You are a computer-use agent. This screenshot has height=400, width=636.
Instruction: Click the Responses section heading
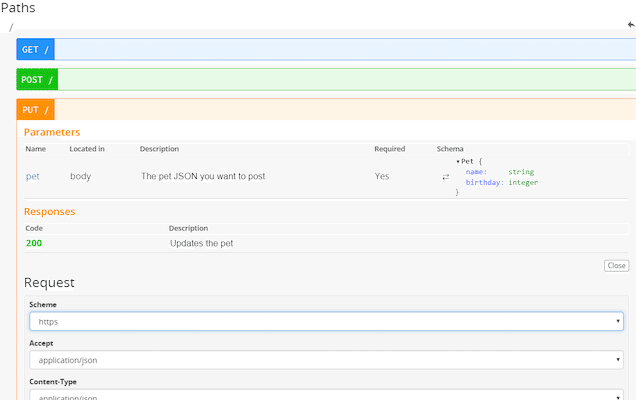coord(49,212)
